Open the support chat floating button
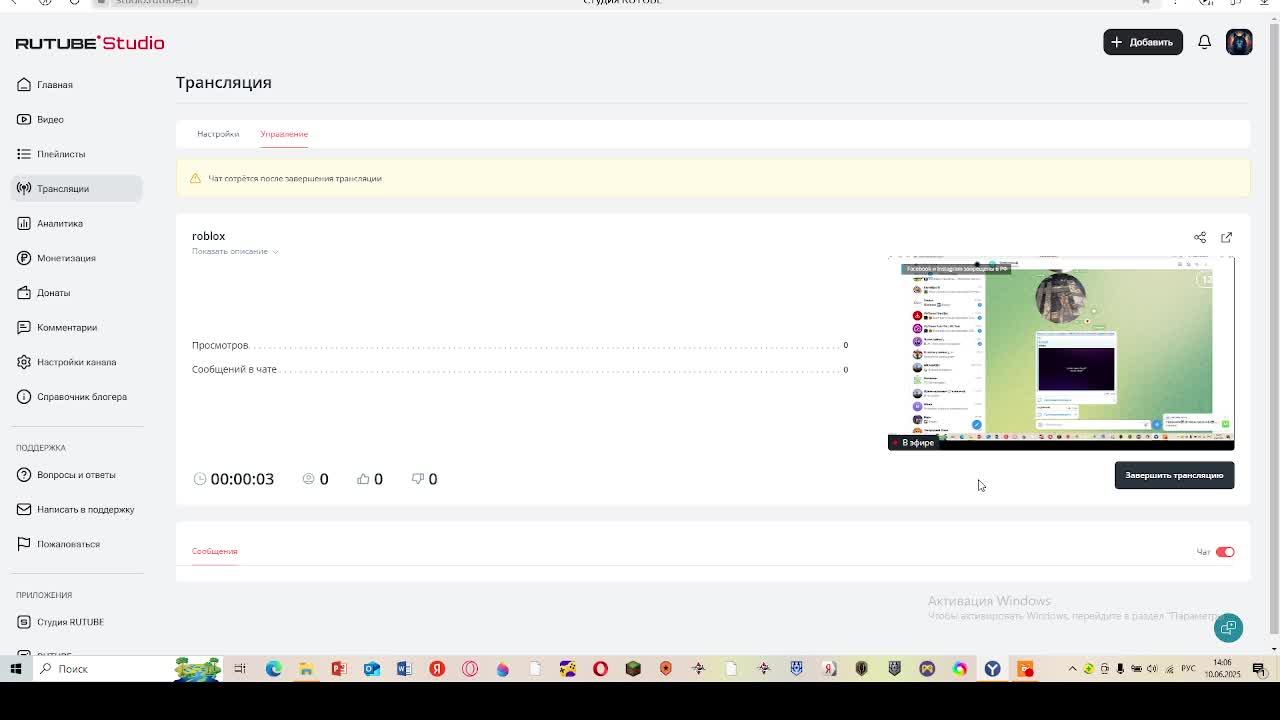 click(1229, 628)
